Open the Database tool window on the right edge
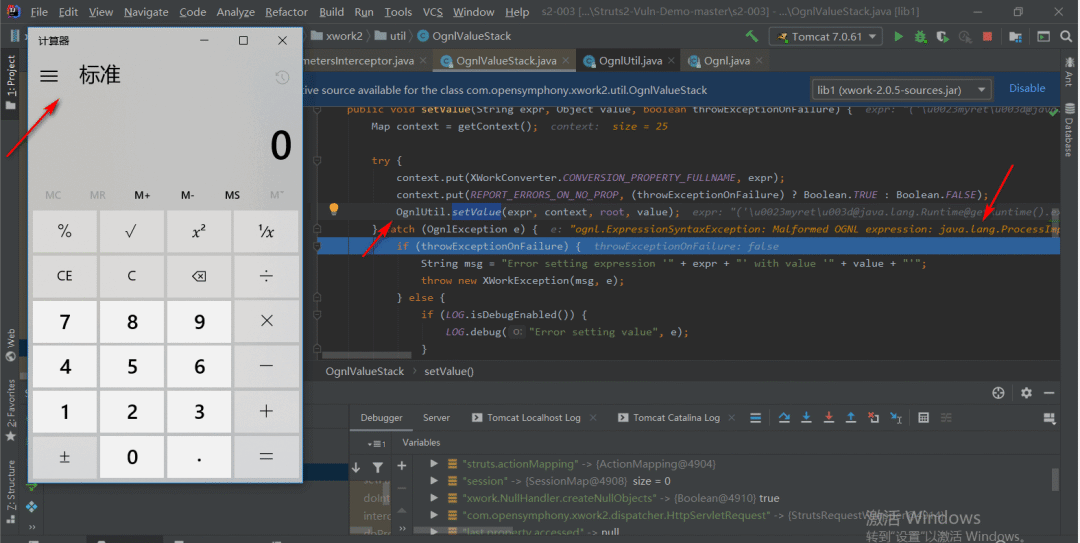The height and width of the screenshot is (543, 1080). point(1069,130)
